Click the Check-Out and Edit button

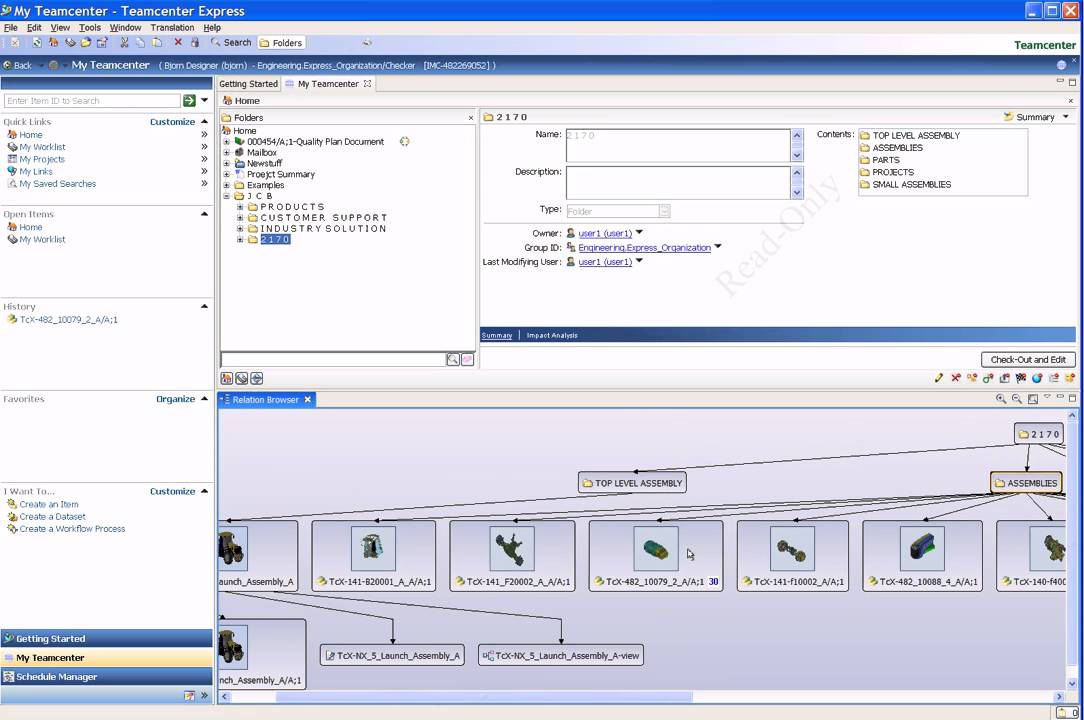(1028, 360)
